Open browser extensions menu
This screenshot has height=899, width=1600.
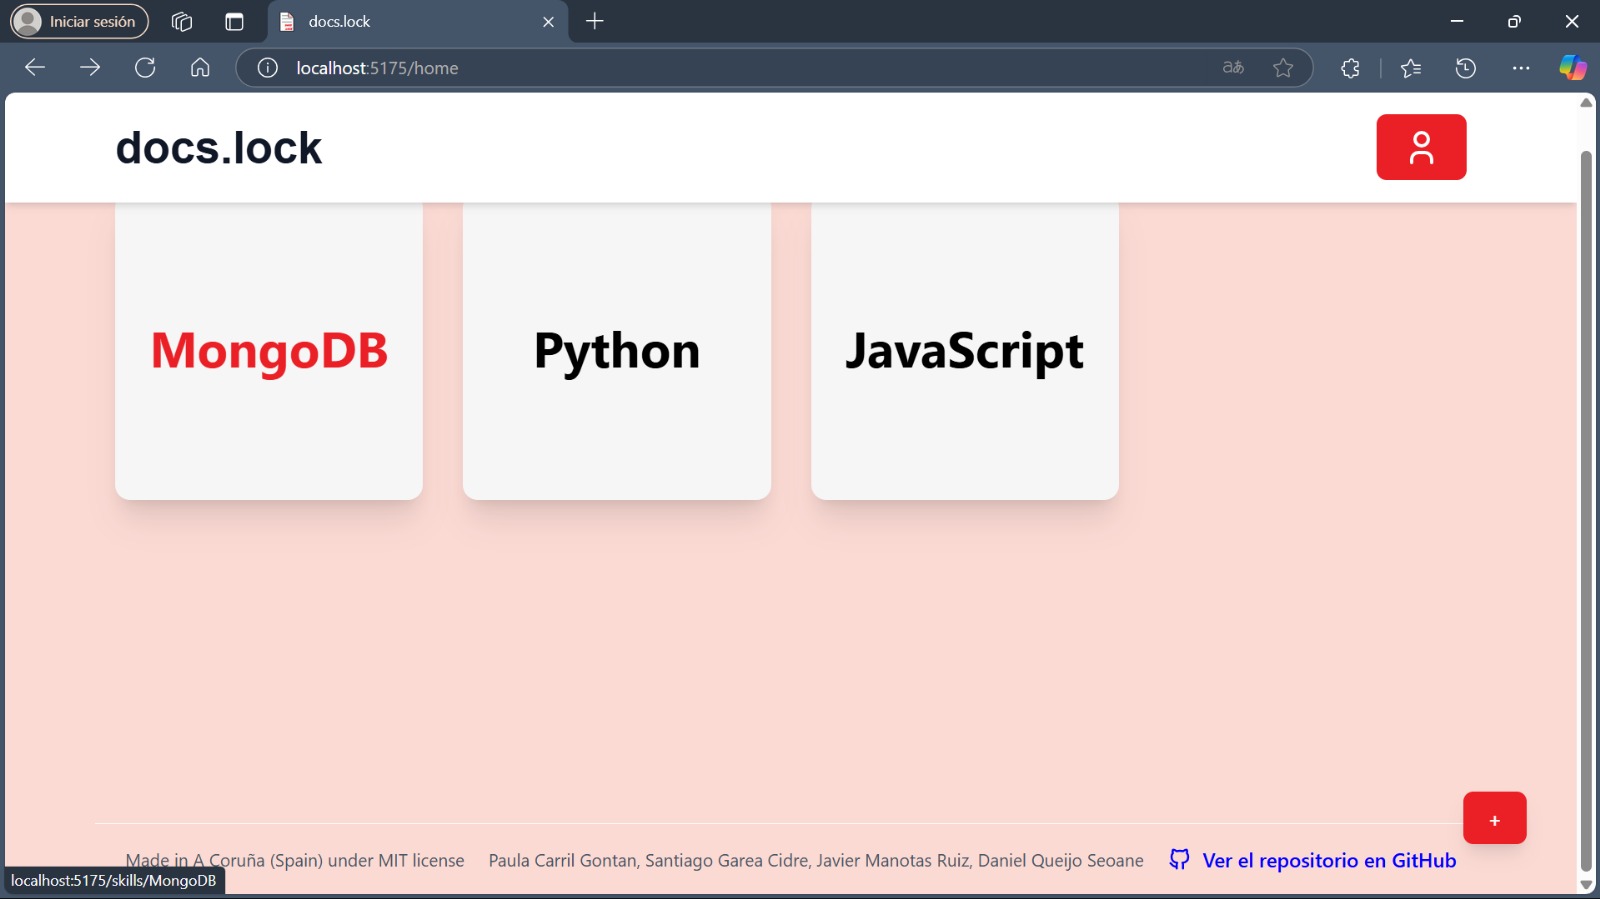pos(1350,68)
